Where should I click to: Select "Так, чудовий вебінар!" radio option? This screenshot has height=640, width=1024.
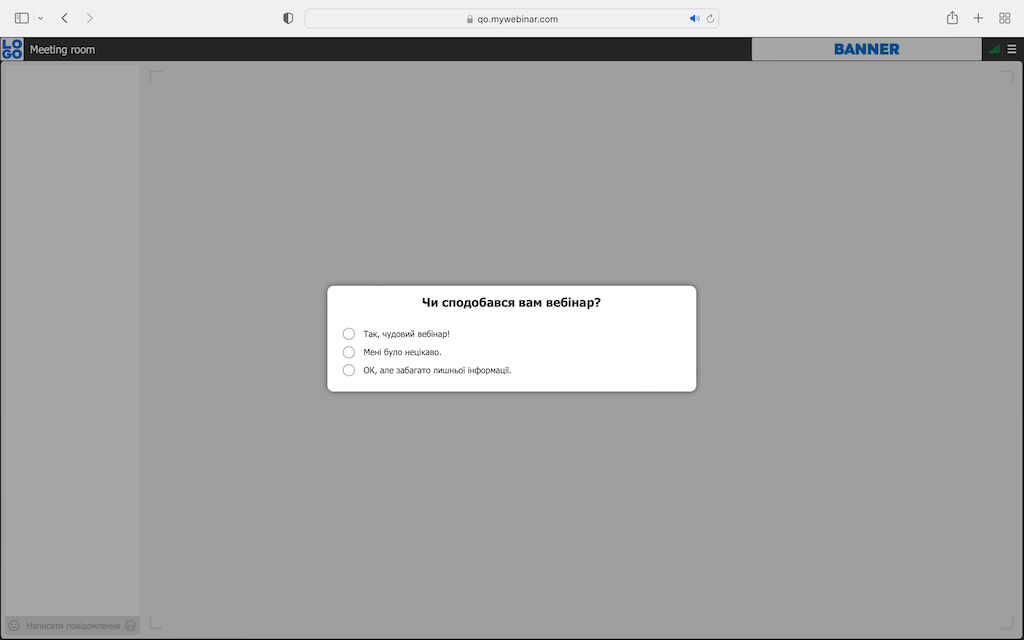(349, 334)
